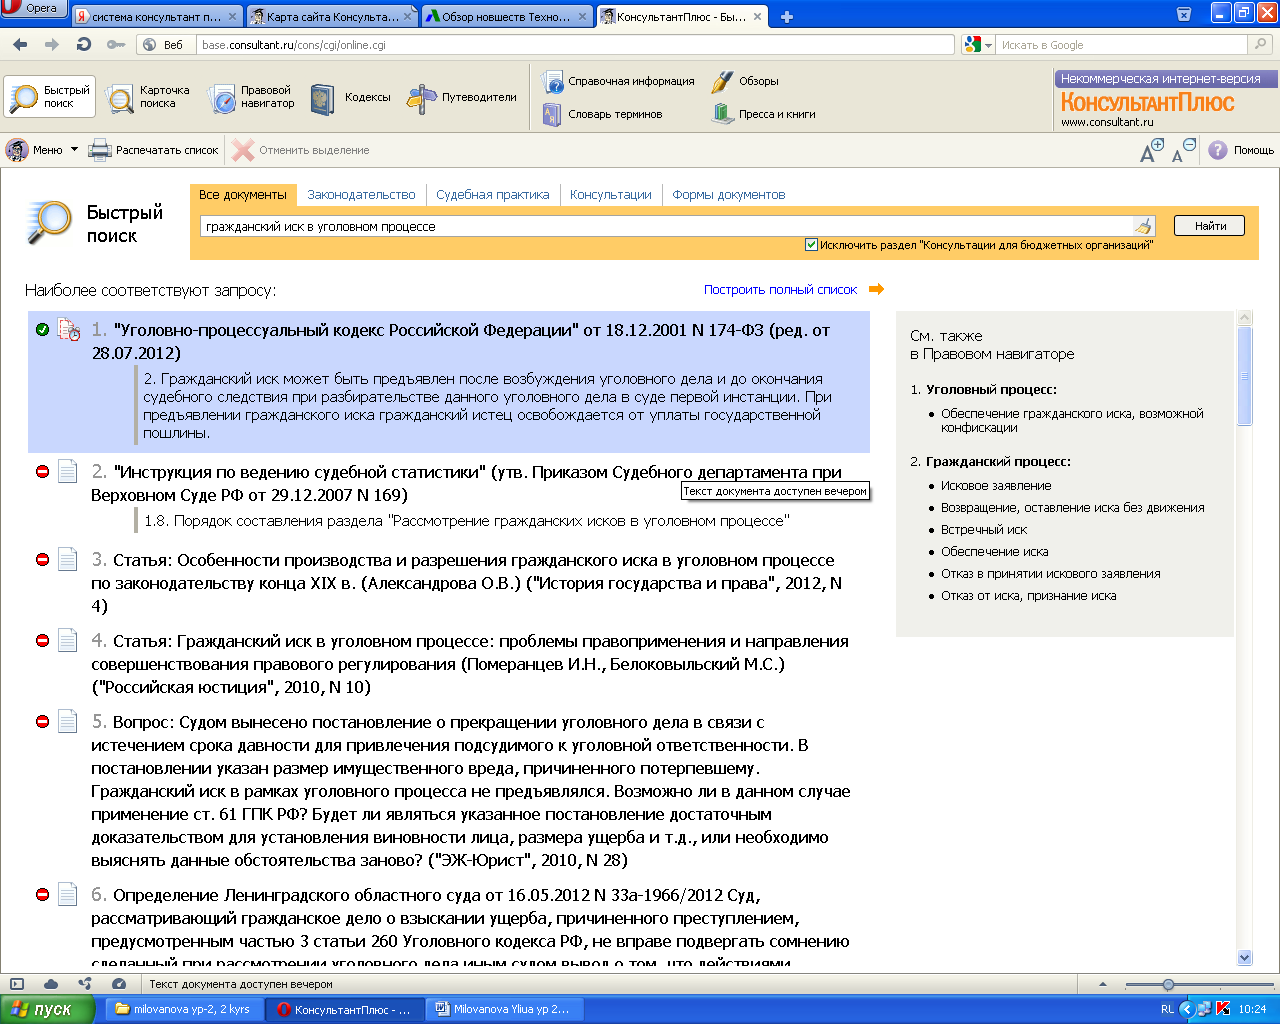Open Opera Unite share icon in status bar
The width and height of the screenshot is (1280, 1024).
[85, 984]
